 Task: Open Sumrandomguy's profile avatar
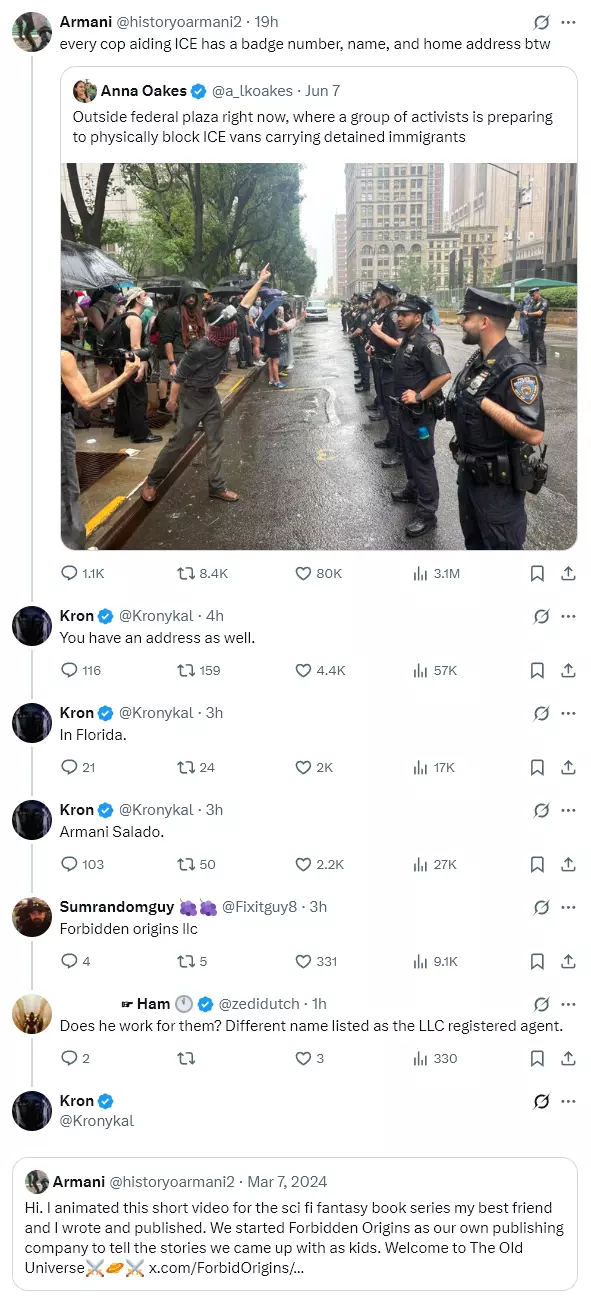[32, 917]
